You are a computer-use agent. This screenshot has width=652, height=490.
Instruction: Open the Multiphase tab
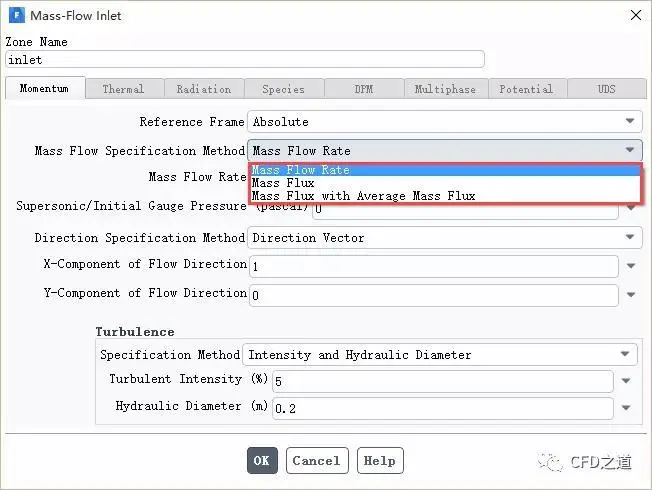tap(445, 89)
